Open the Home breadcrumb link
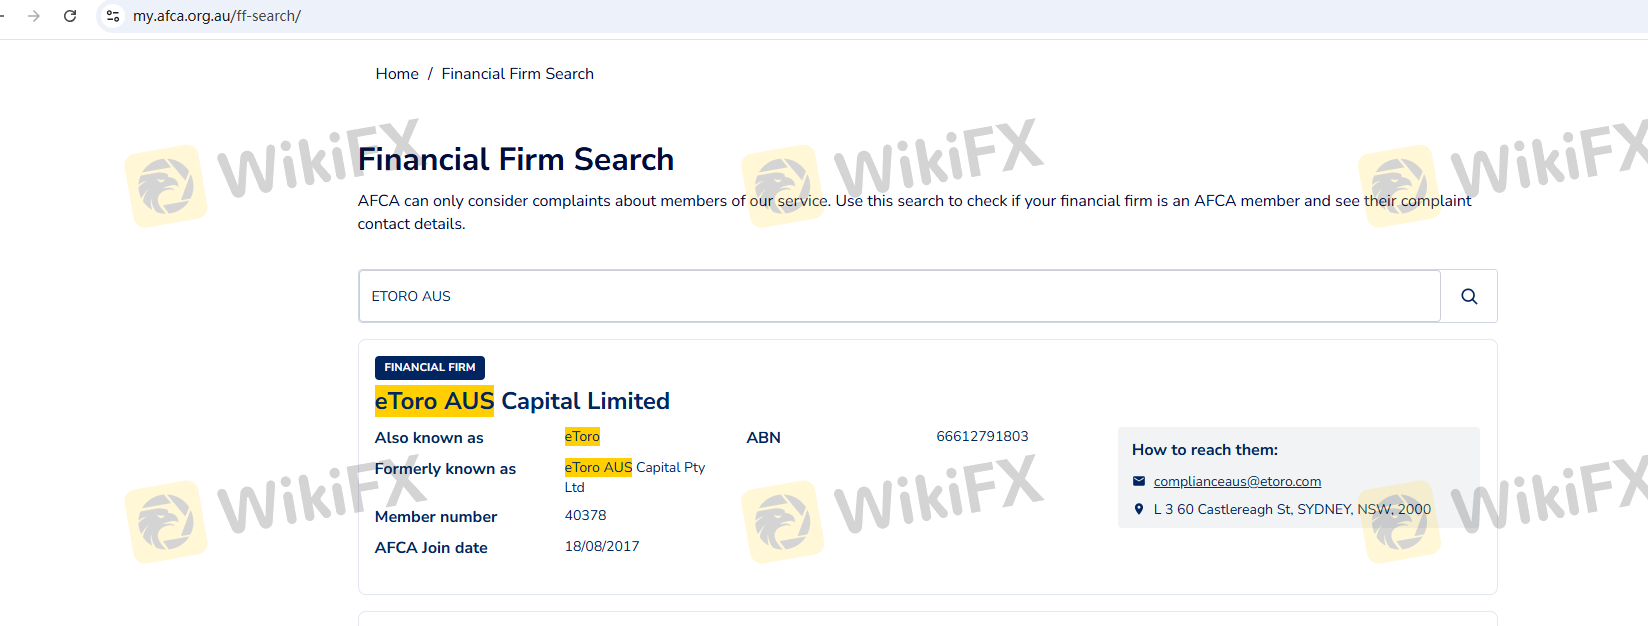Screen dimensions: 1648x626 (x=397, y=74)
